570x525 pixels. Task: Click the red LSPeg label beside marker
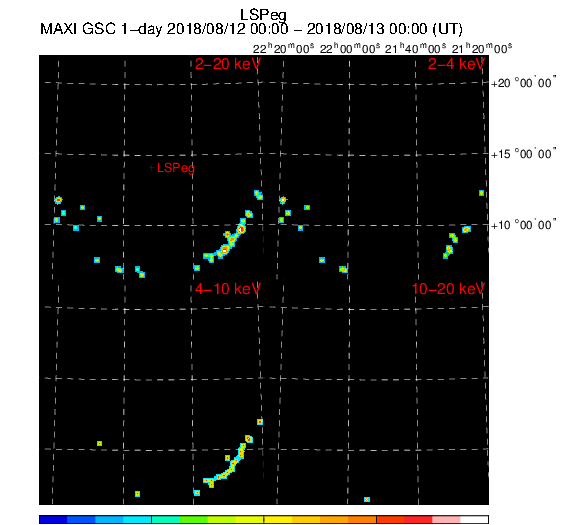pos(176,168)
